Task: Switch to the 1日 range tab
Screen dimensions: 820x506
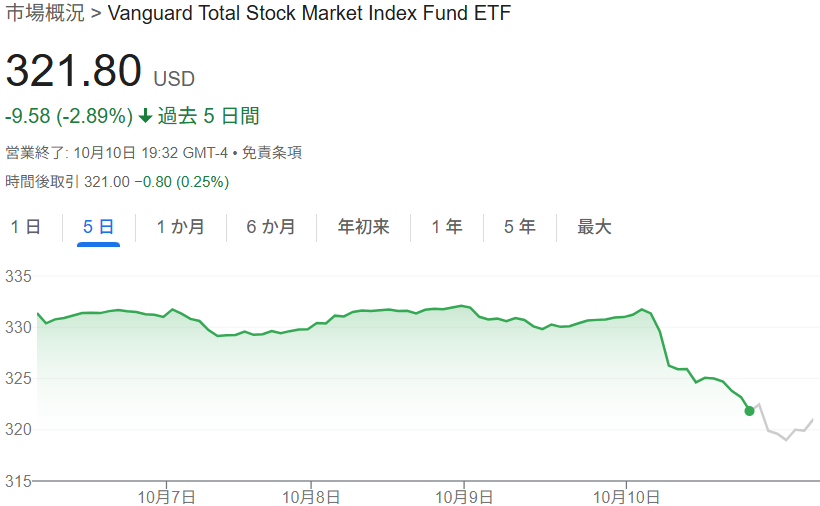Action: [x=26, y=227]
